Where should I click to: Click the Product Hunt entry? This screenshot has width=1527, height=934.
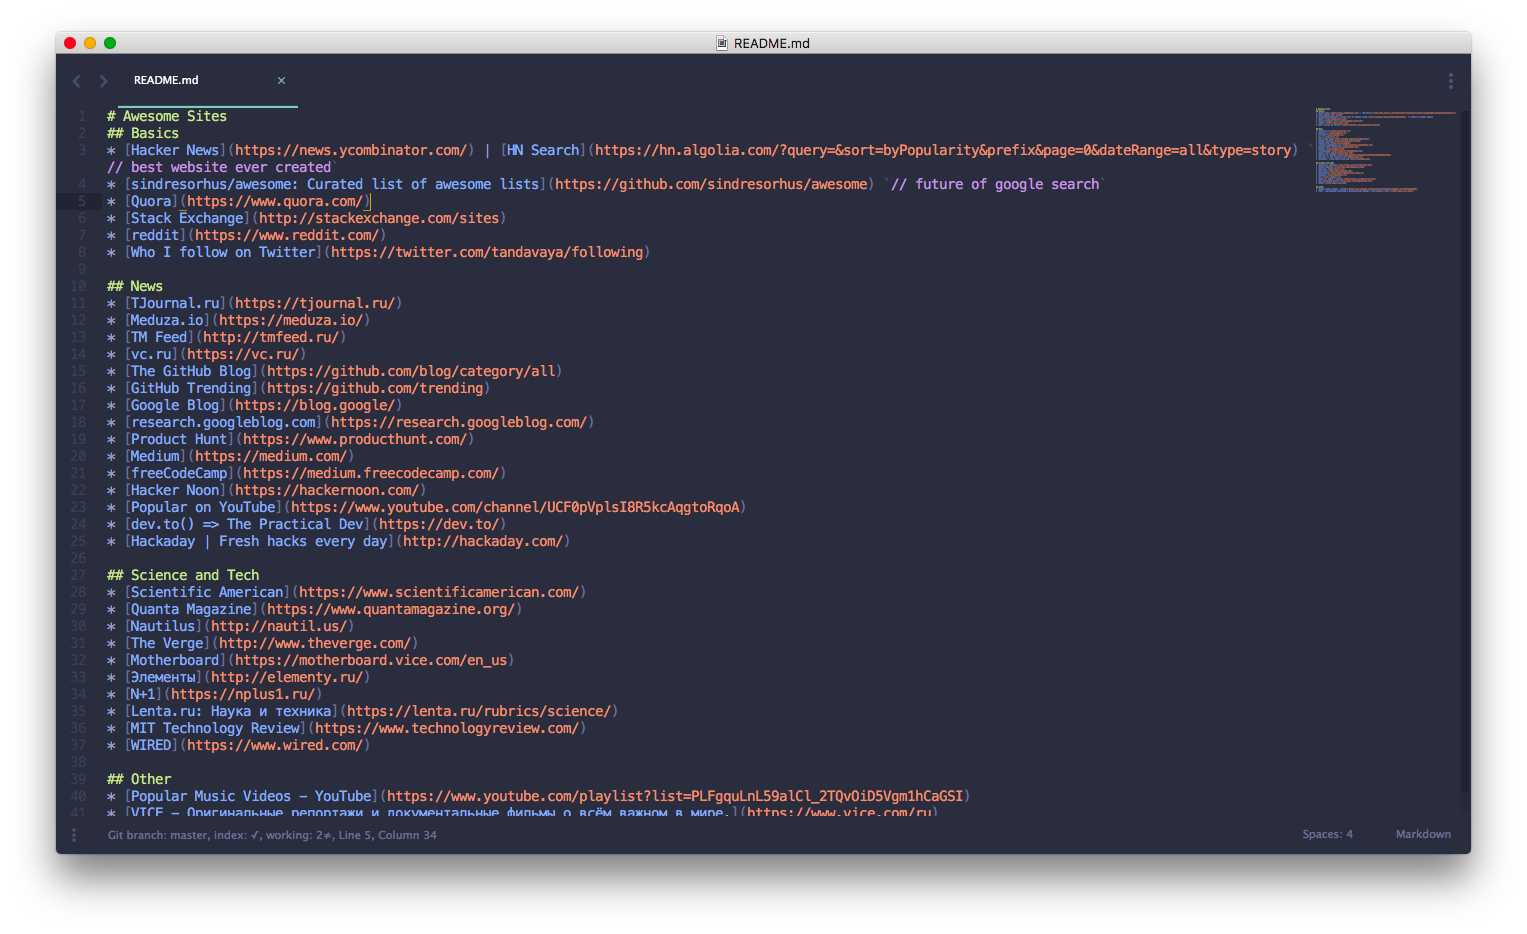[x=290, y=439]
